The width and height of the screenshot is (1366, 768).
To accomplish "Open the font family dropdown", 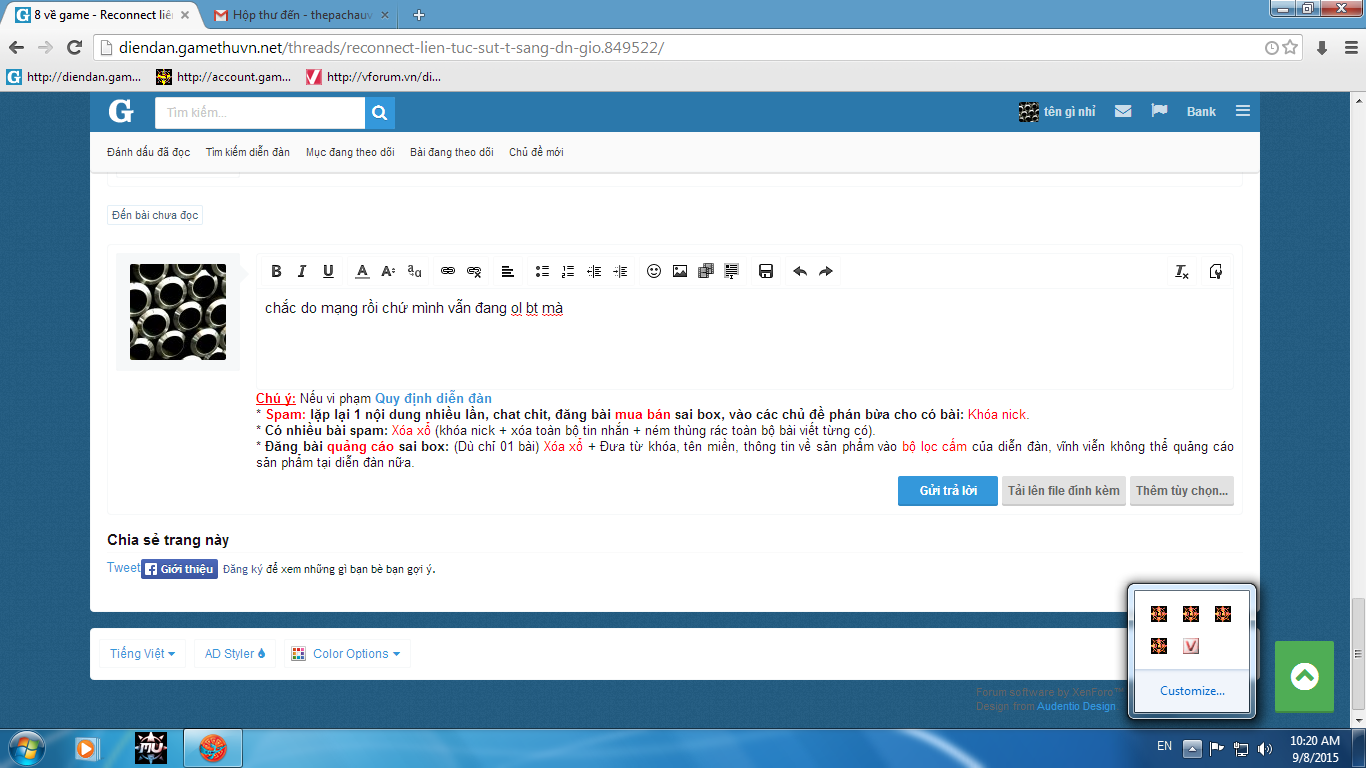I will coord(414,271).
